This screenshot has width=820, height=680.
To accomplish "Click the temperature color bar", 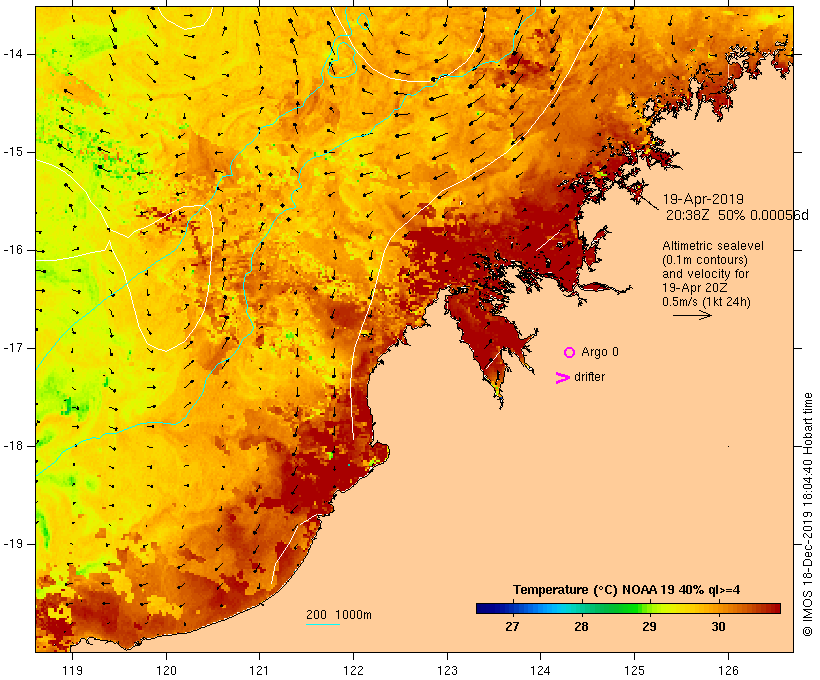I will [628, 608].
